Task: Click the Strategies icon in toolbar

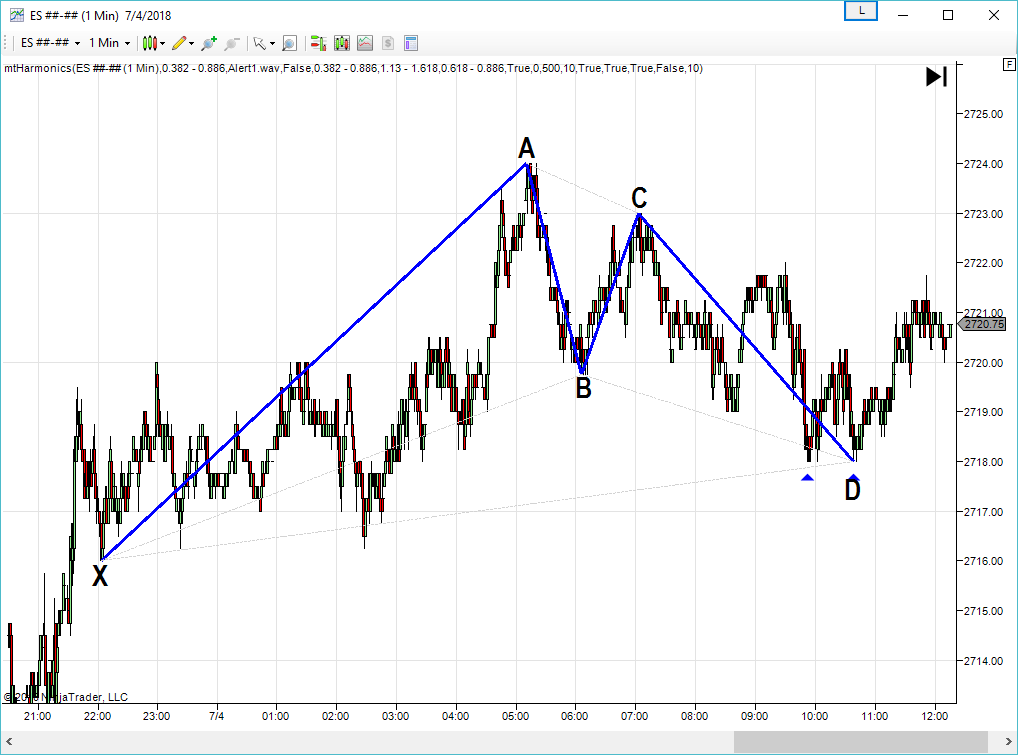Action: pos(387,43)
